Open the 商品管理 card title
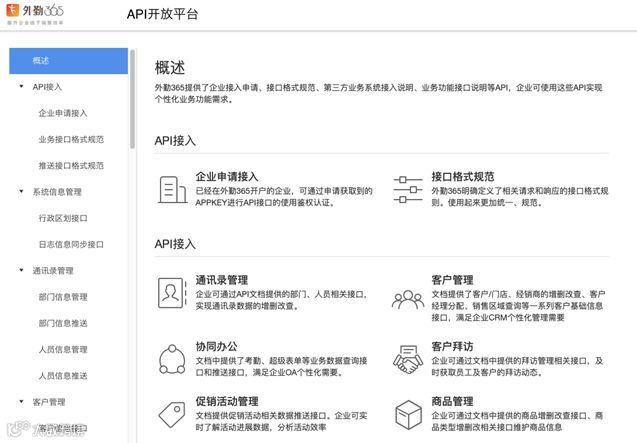637x443 pixels. [452, 401]
